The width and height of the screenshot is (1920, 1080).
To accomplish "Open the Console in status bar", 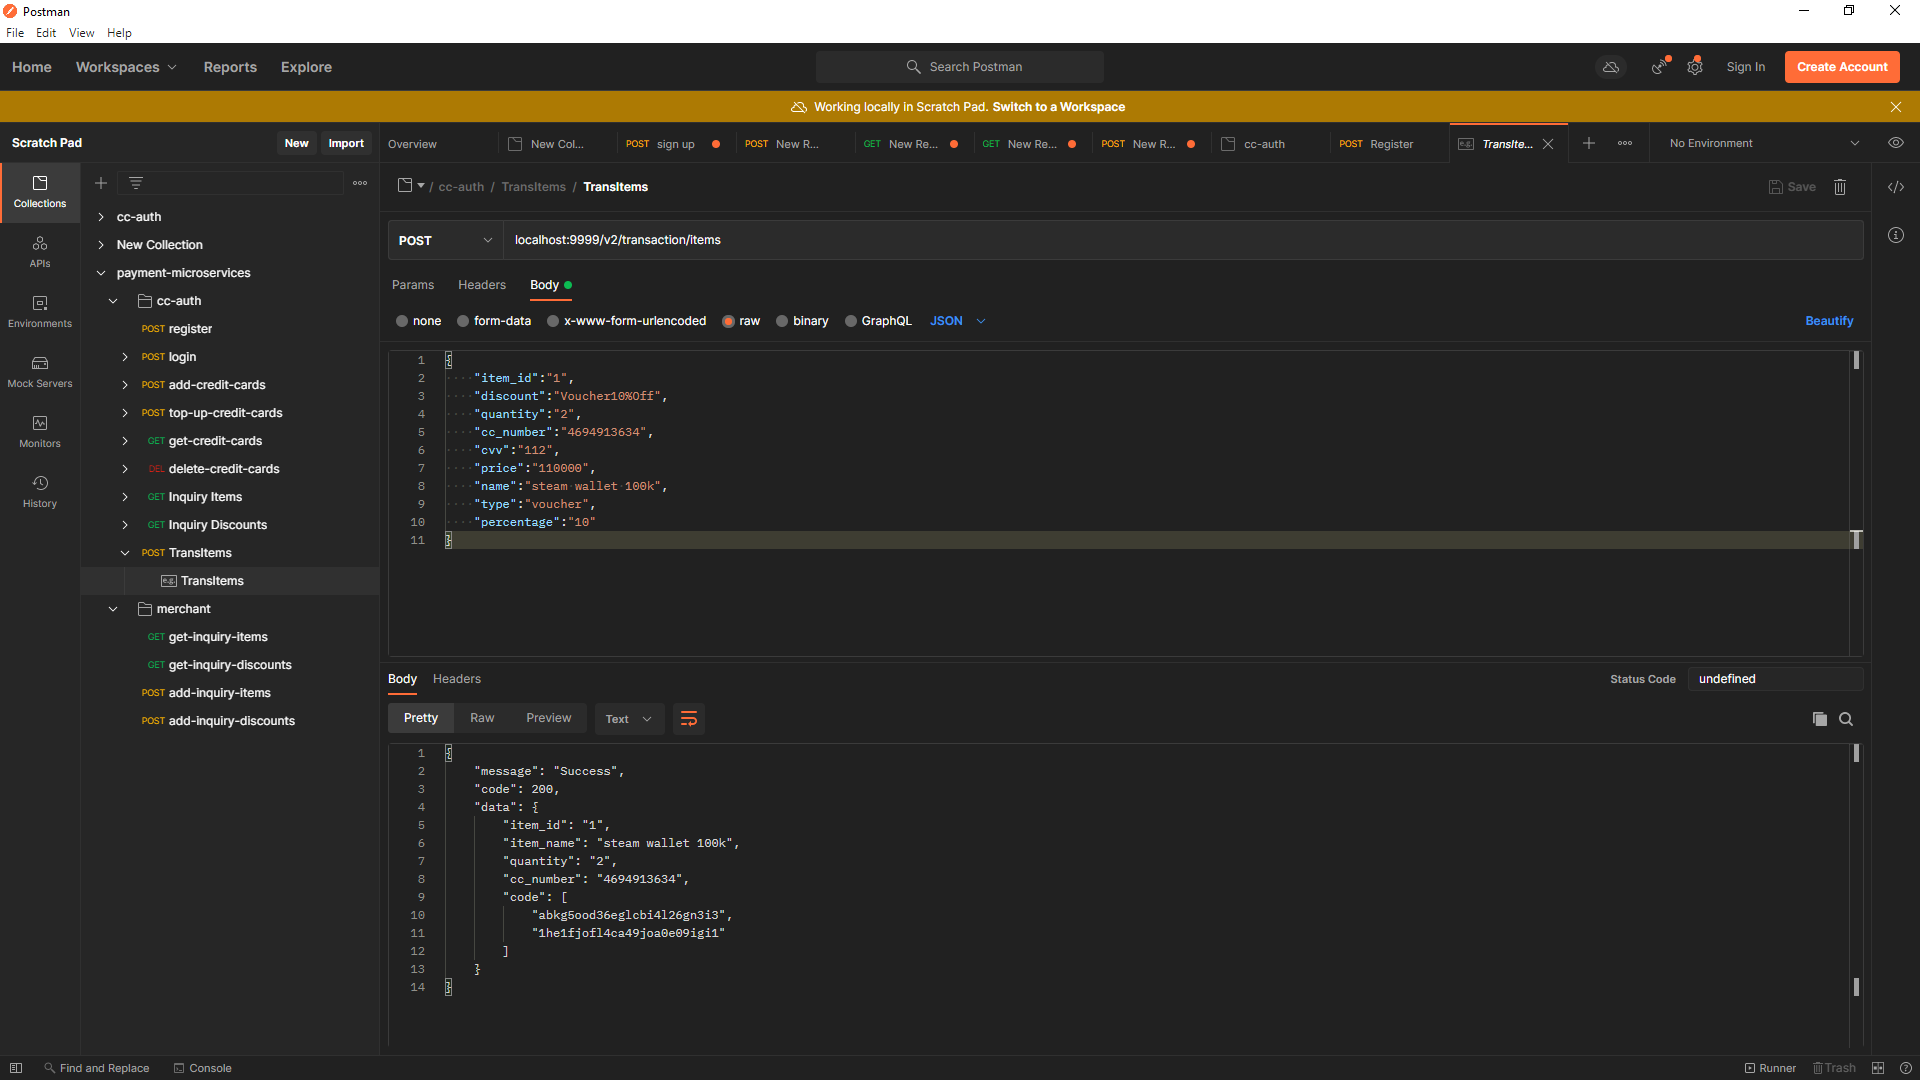I will (203, 1068).
